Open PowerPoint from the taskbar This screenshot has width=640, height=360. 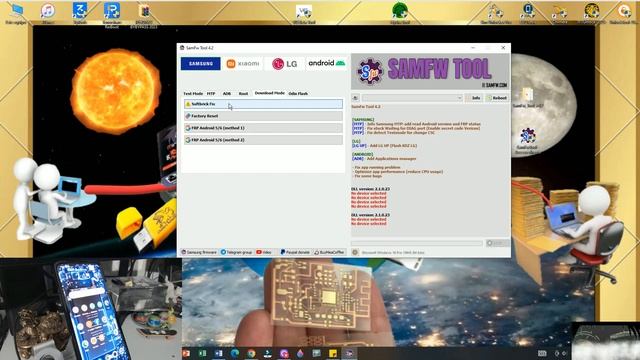(187, 353)
